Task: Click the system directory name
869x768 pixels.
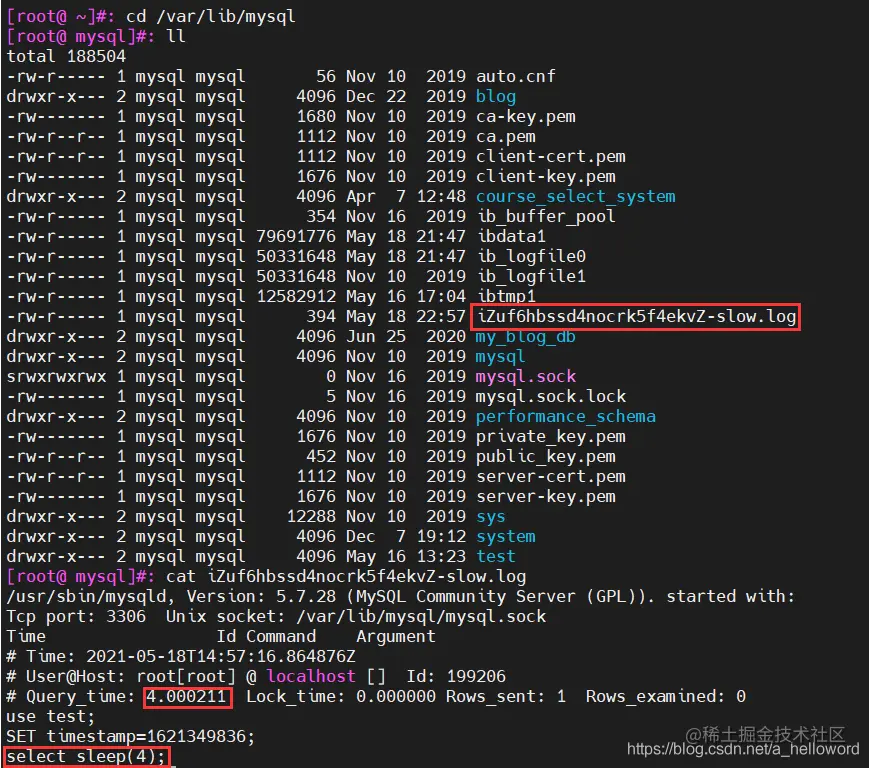Action: tap(505, 536)
